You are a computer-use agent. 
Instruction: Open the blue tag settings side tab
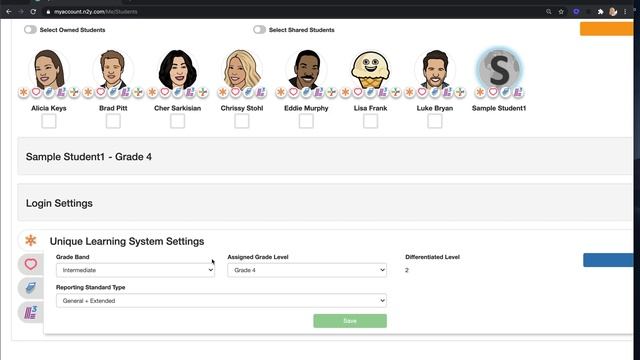click(31, 288)
